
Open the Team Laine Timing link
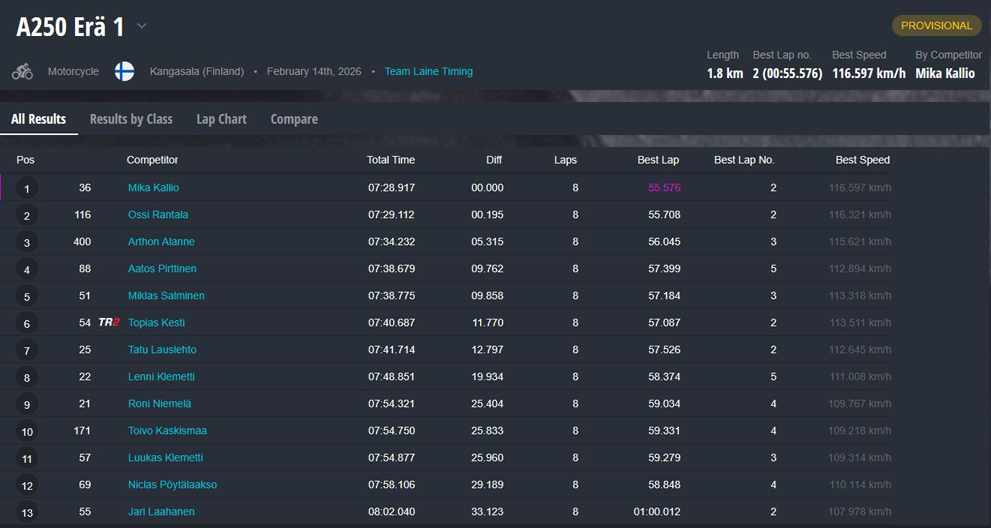coord(428,72)
